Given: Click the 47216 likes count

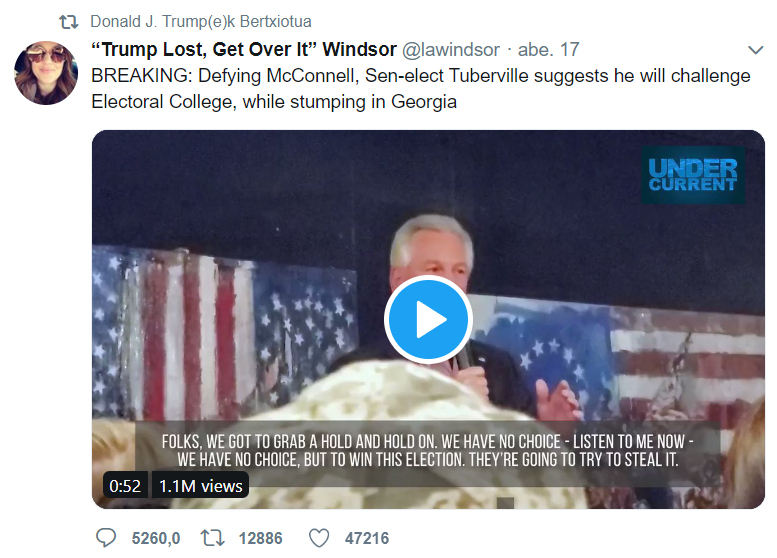Looking at the screenshot, I should click(367, 538).
